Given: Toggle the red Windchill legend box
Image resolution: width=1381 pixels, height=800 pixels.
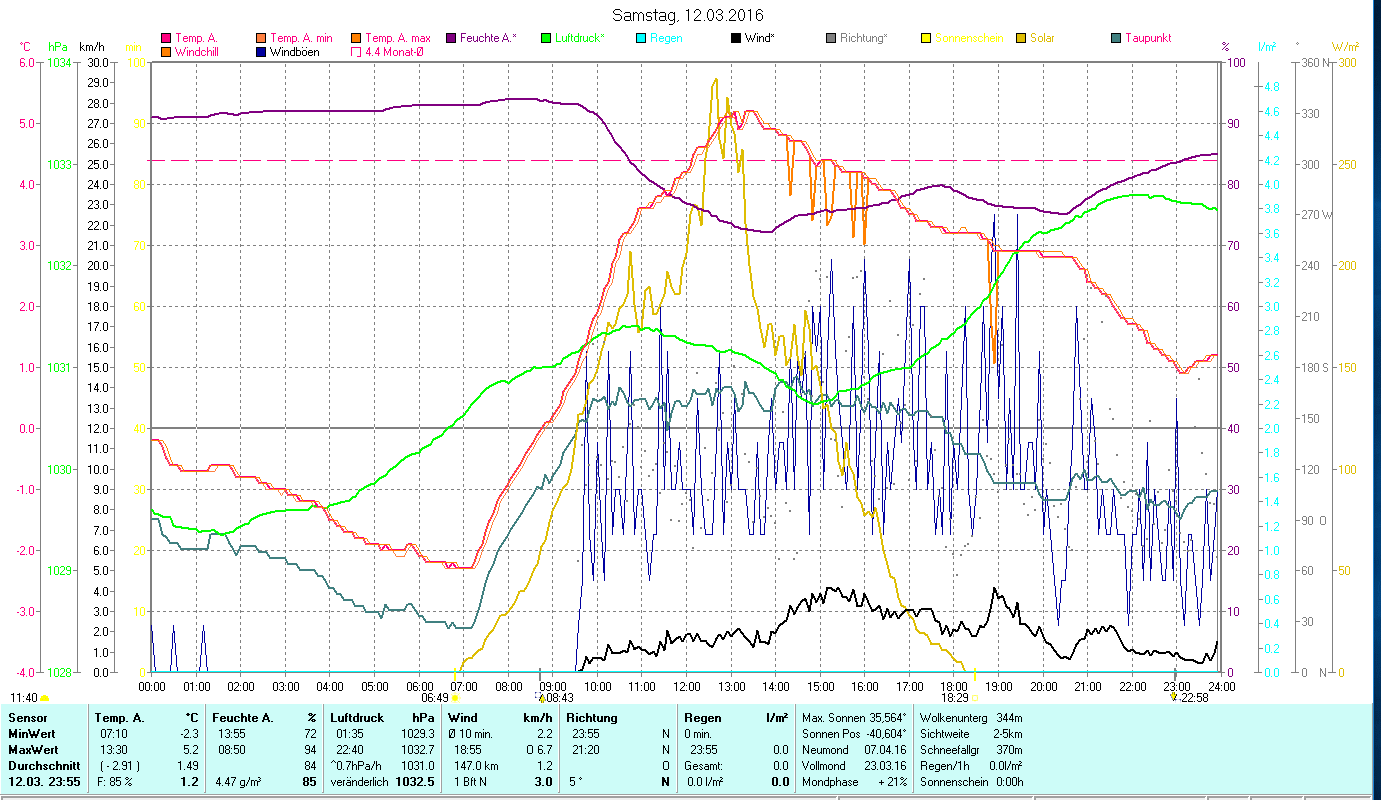Looking at the screenshot, I should 166,52.
